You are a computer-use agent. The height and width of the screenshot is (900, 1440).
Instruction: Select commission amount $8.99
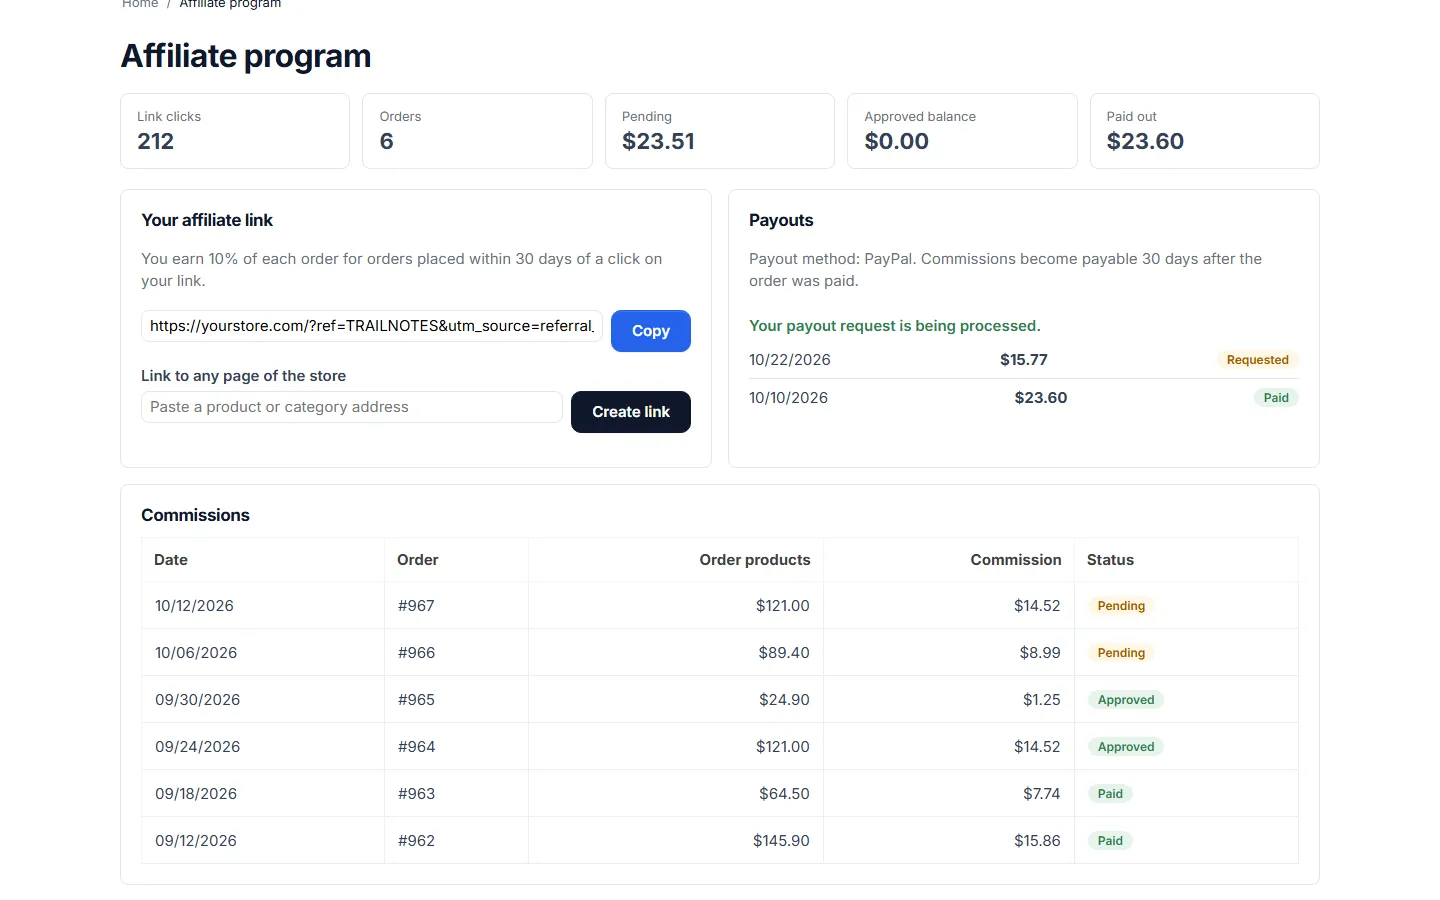click(1040, 653)
